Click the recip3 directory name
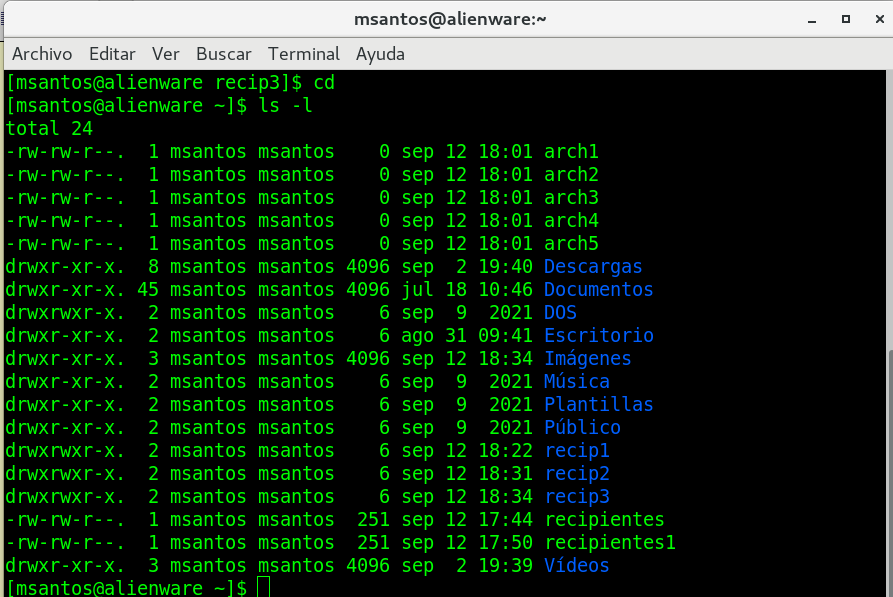This screenshot has width=893, height=597. point(576,497)
